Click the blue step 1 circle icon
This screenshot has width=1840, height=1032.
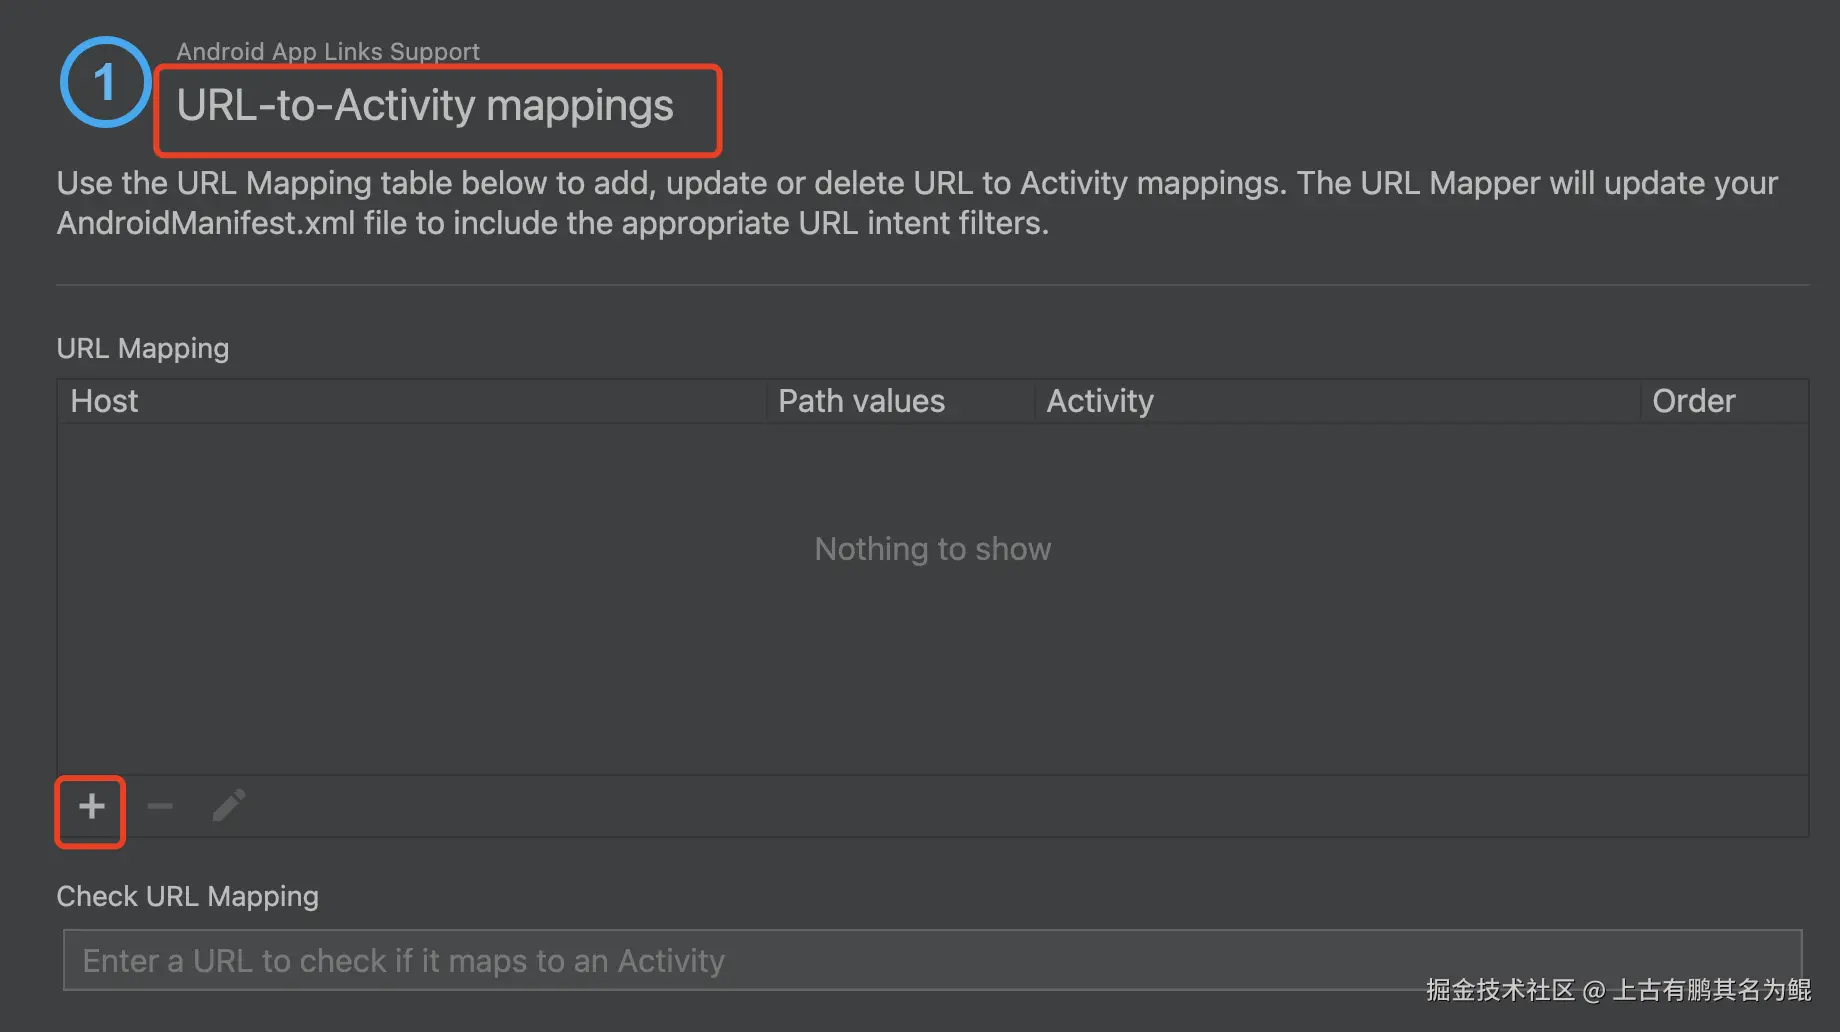(x=105, y=82)
